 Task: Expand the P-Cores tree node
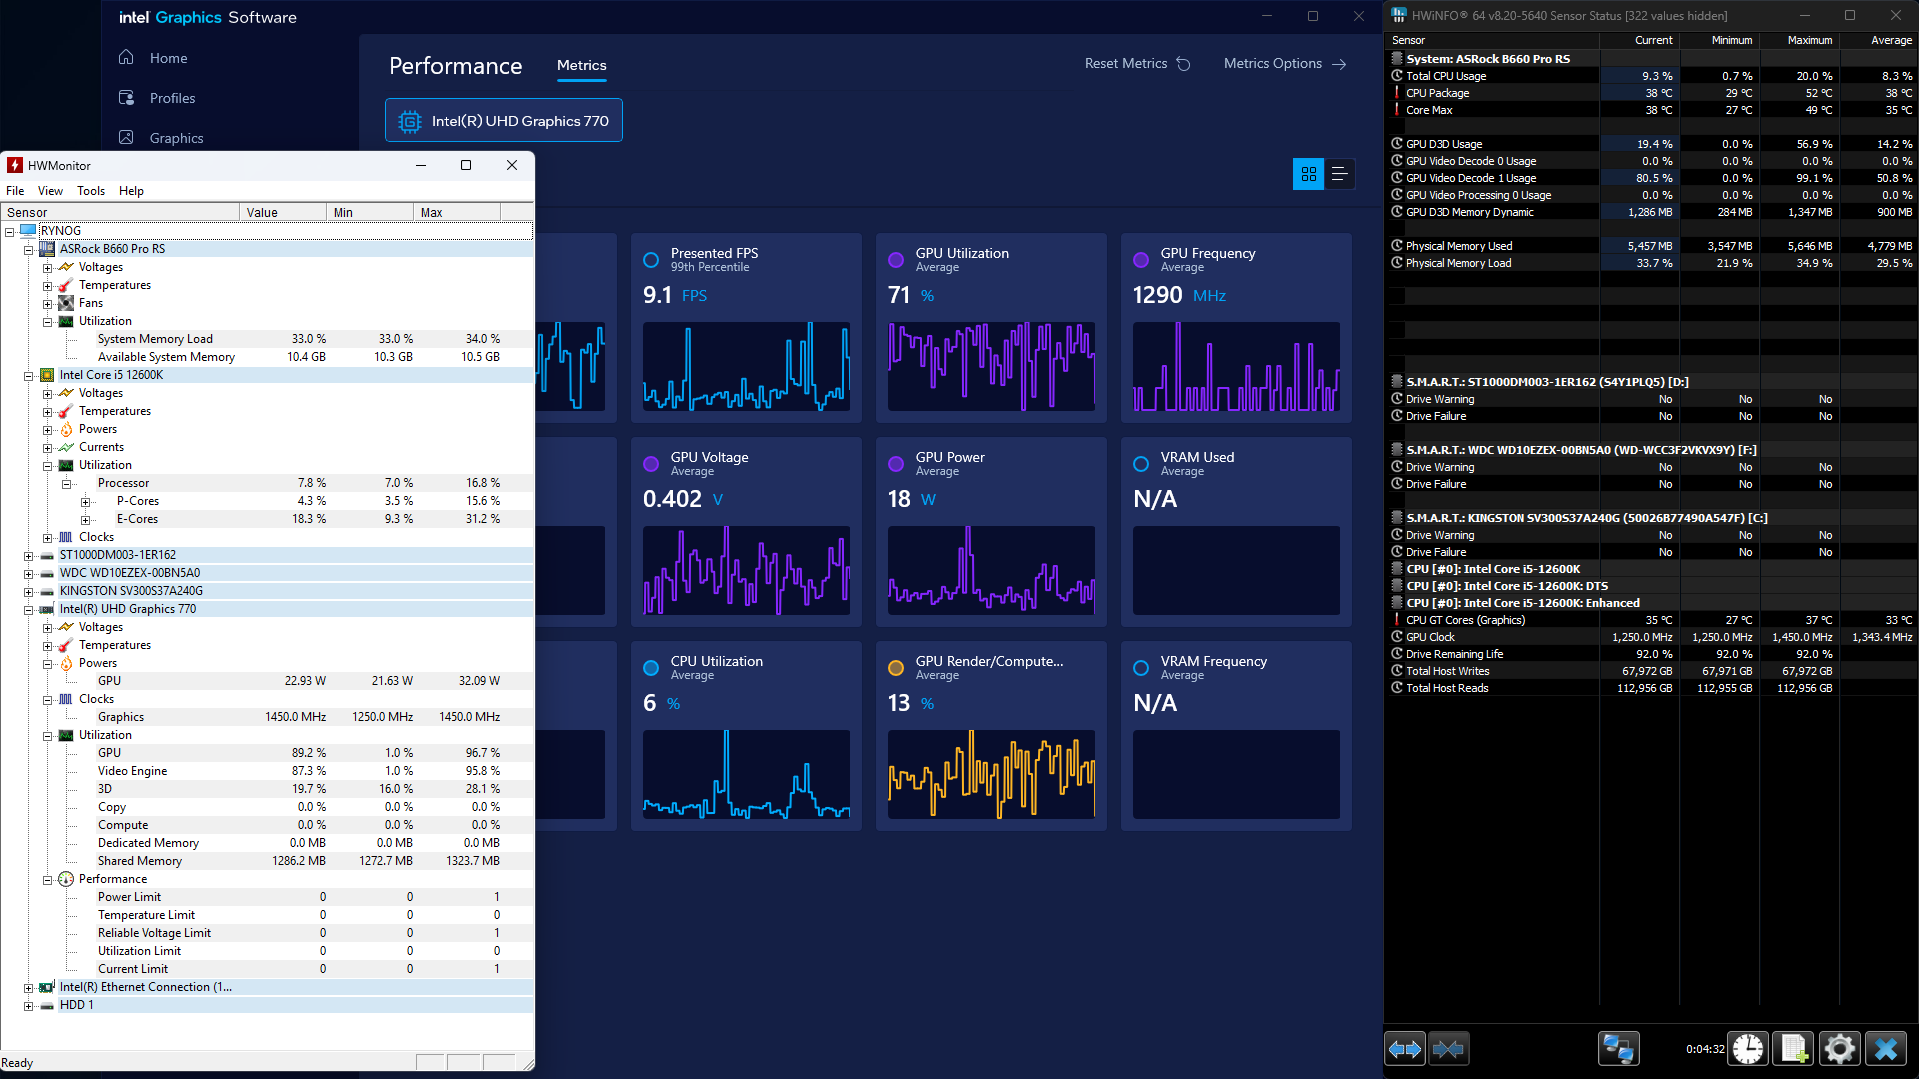point(86,502)
